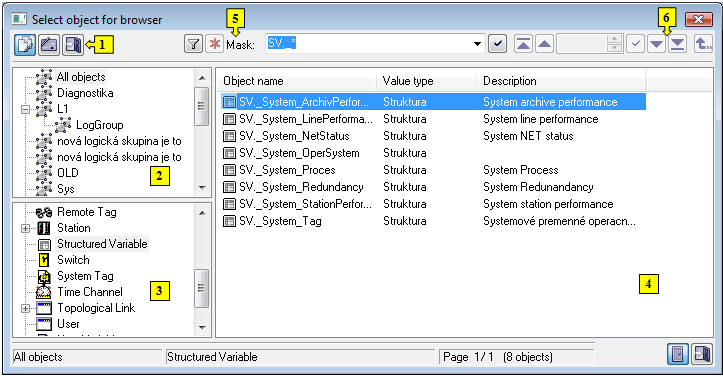This screenshot has width=723, height=377.
Task: Click the Switch object type icon
Action: [44, 260]
